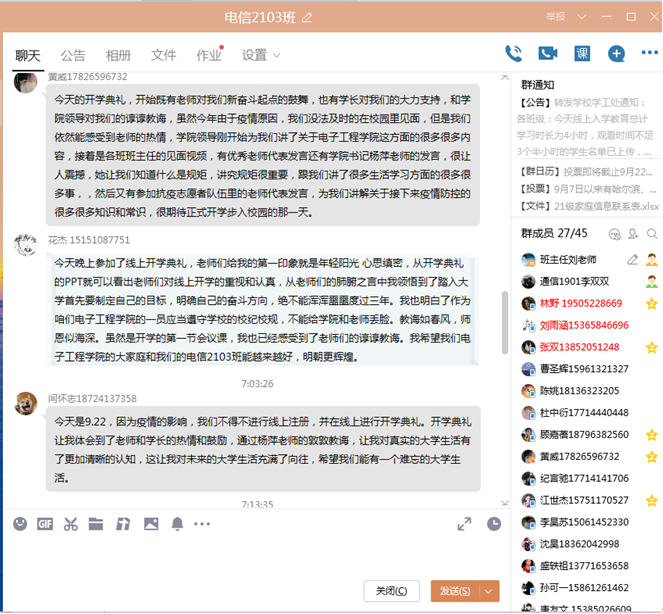The height and width of the screenshot is (614, 663).
Task: Open the more tools ellipsis menu
Action: pos(203,523)
